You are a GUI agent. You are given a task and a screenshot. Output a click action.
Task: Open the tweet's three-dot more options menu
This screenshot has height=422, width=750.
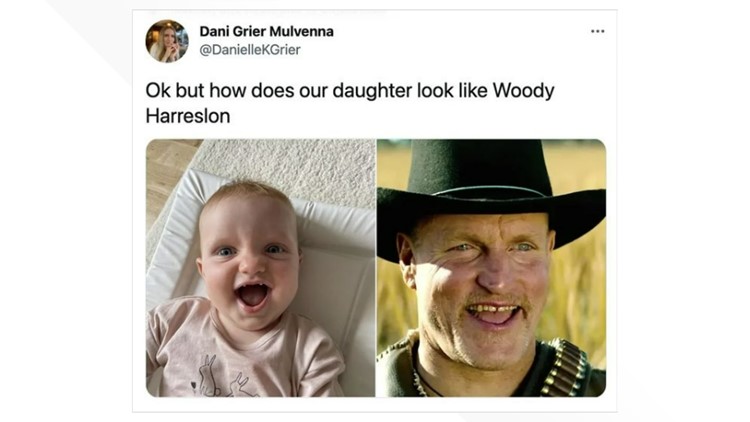pos(597,31)
